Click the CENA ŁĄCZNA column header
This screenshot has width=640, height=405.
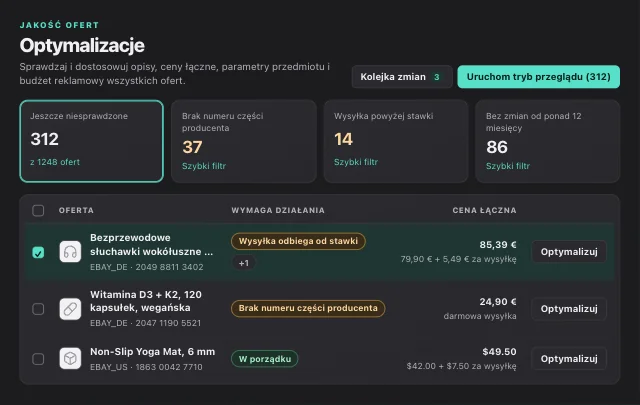(x=484, y=210)
